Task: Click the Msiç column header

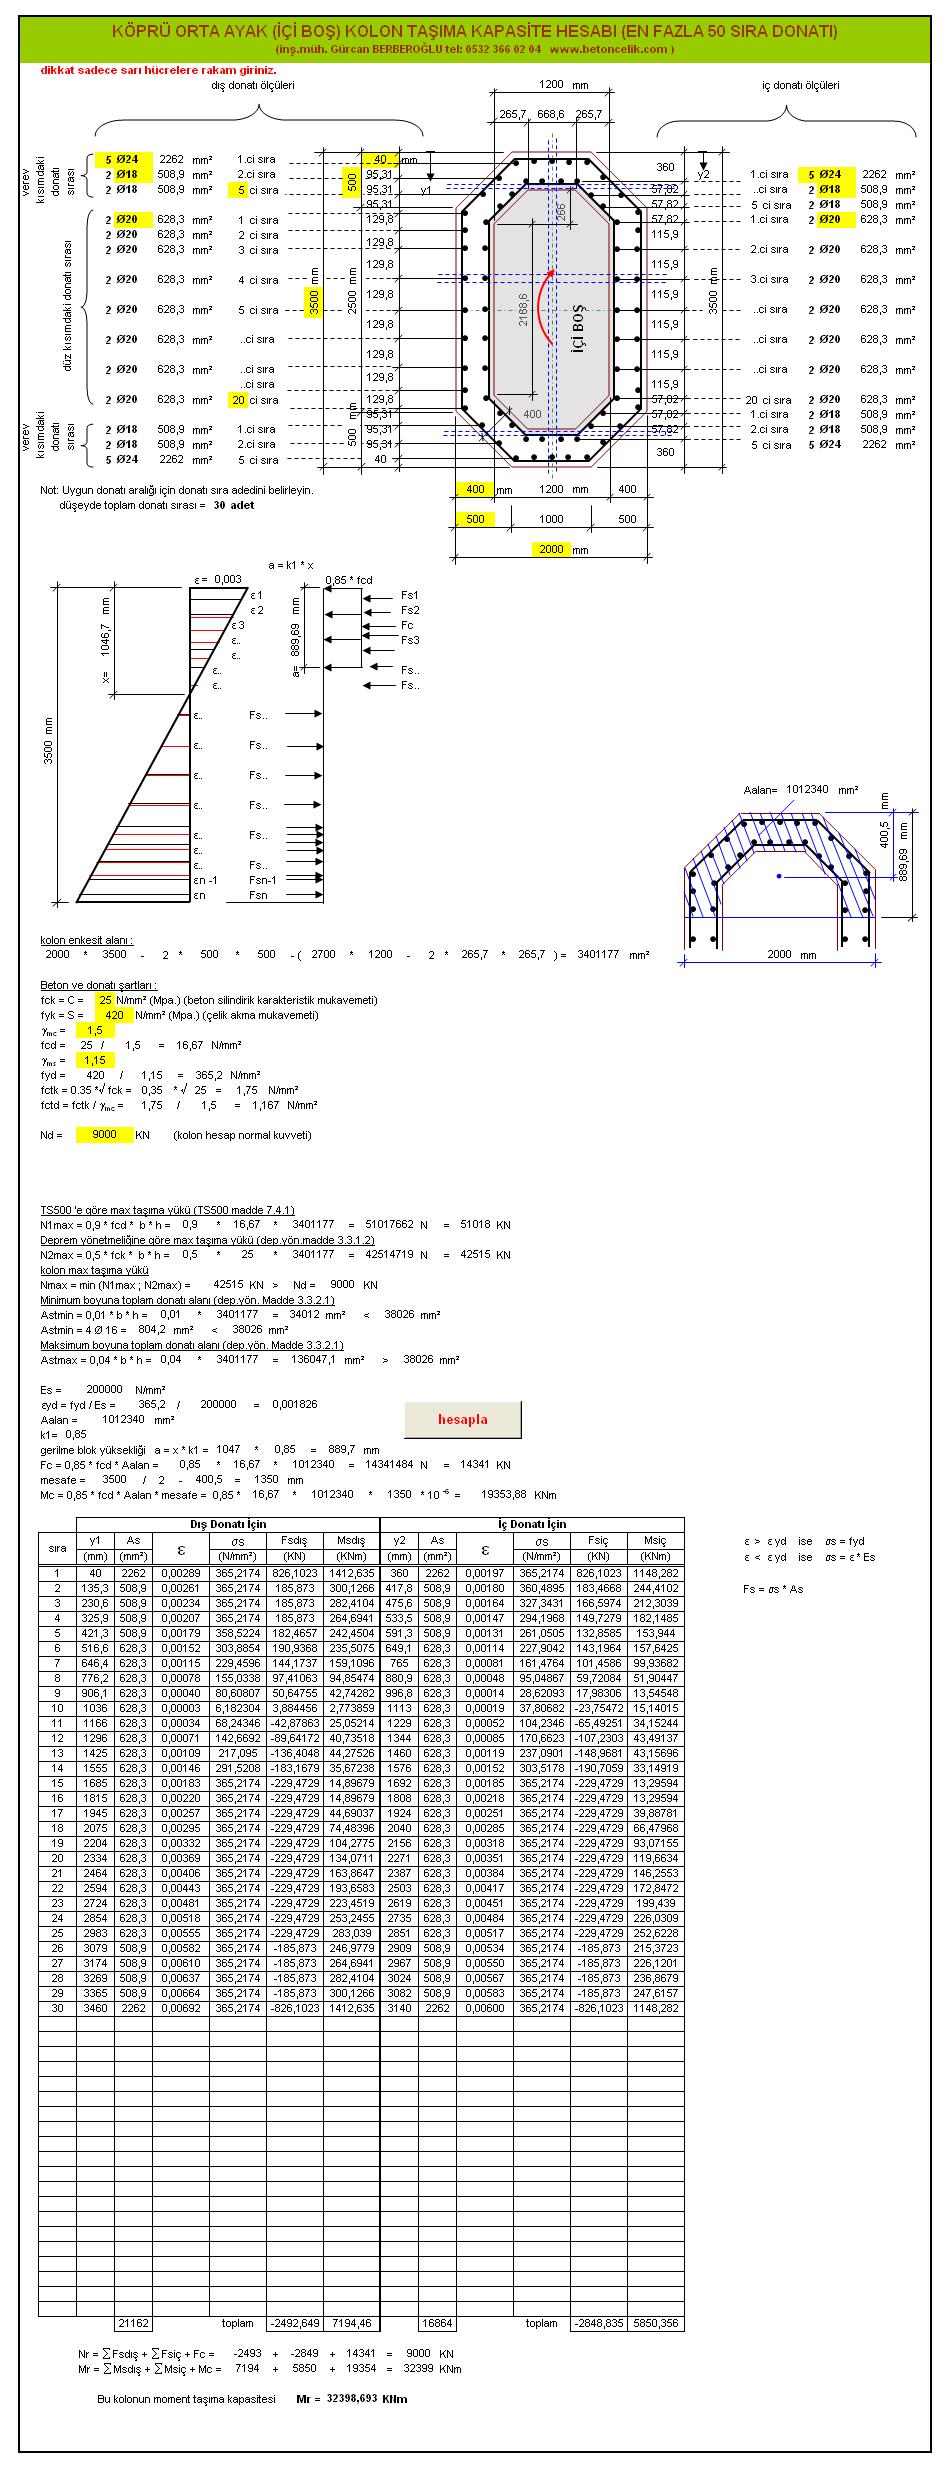Action: point(656,1541)
